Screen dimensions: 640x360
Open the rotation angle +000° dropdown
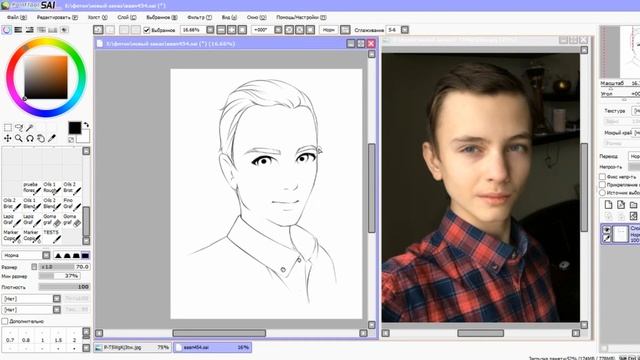coord(278,30)
